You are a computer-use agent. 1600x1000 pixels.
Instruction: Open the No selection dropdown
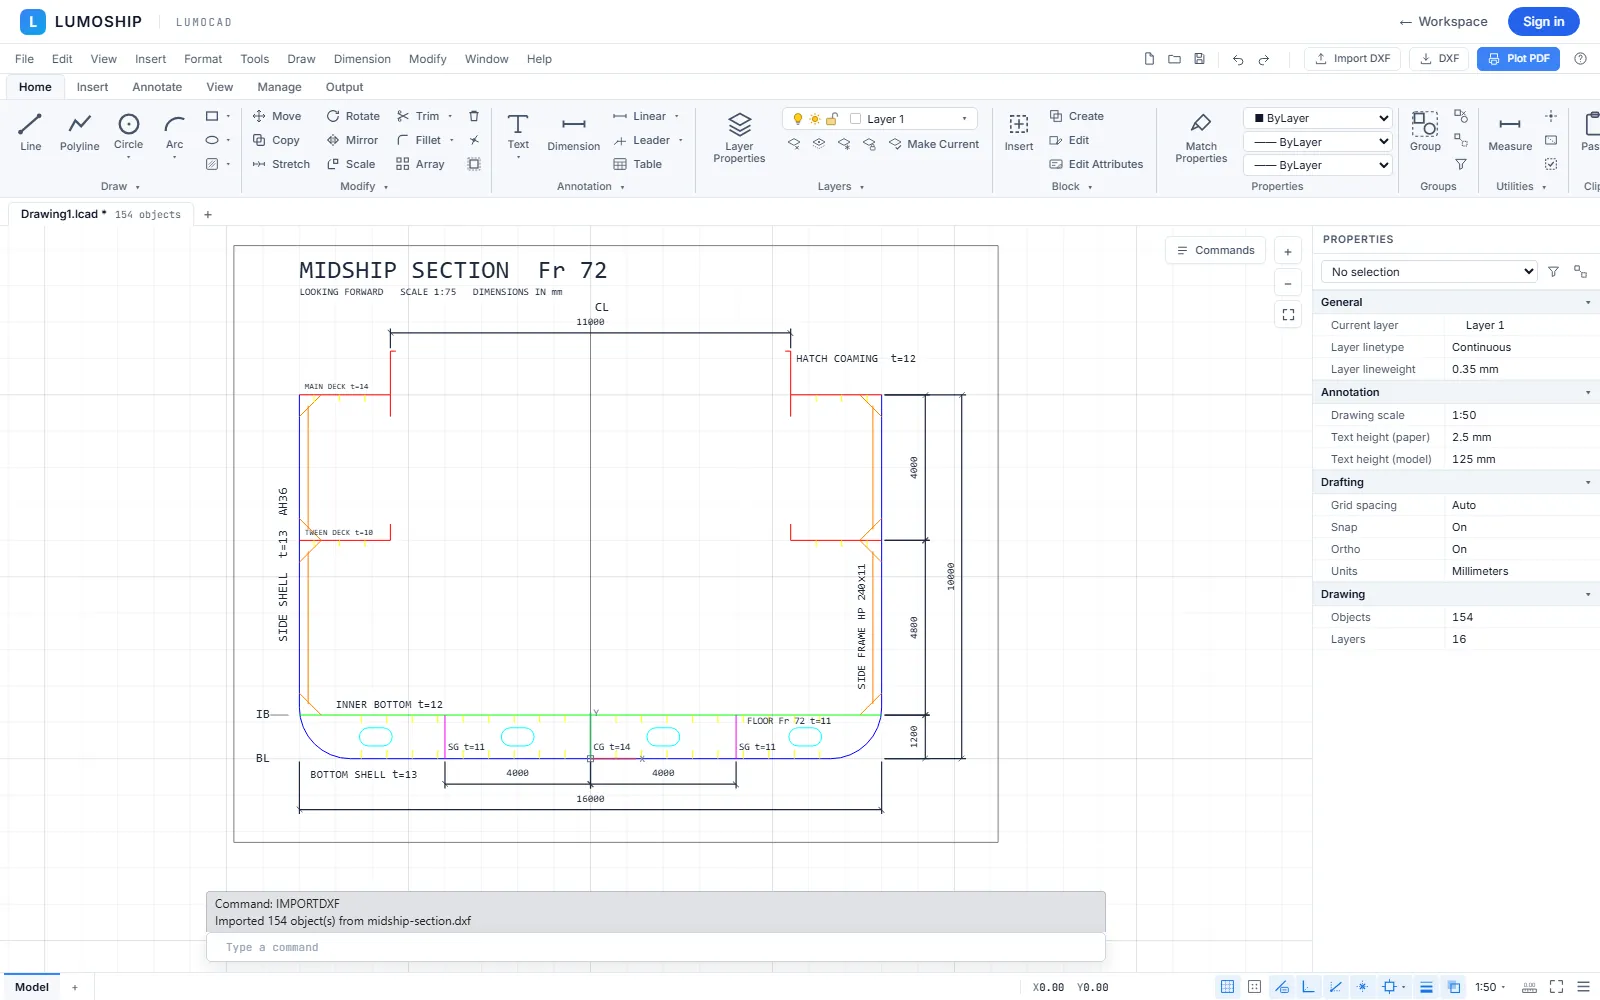1429,272
